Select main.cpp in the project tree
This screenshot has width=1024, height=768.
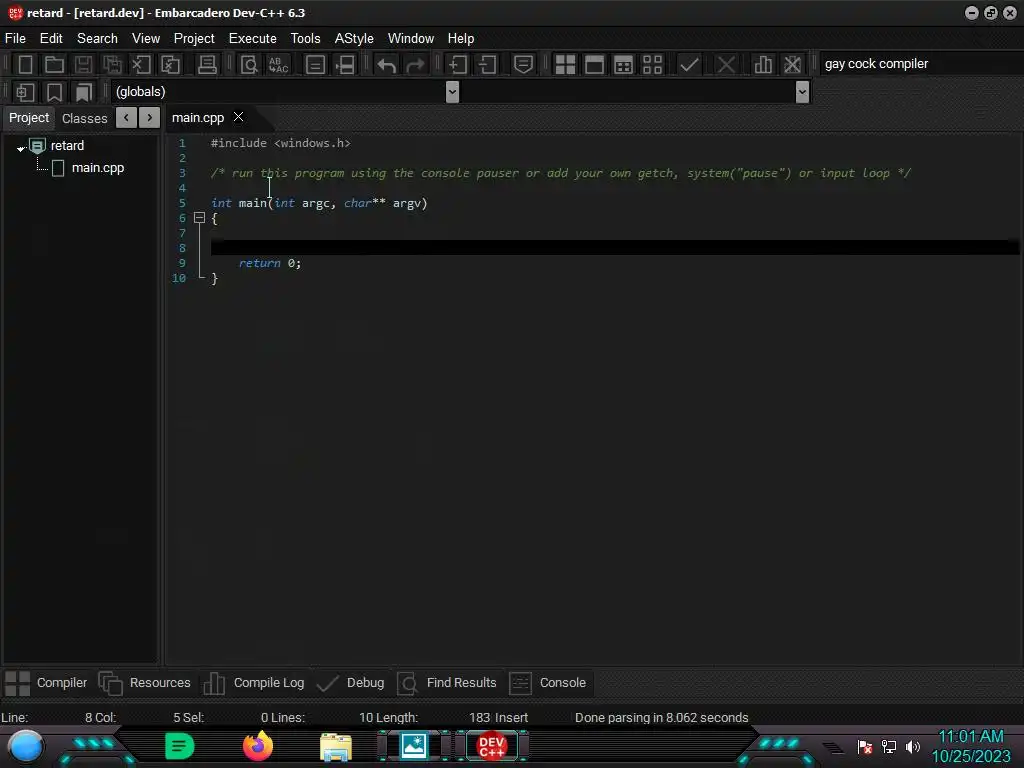(97, 168)
